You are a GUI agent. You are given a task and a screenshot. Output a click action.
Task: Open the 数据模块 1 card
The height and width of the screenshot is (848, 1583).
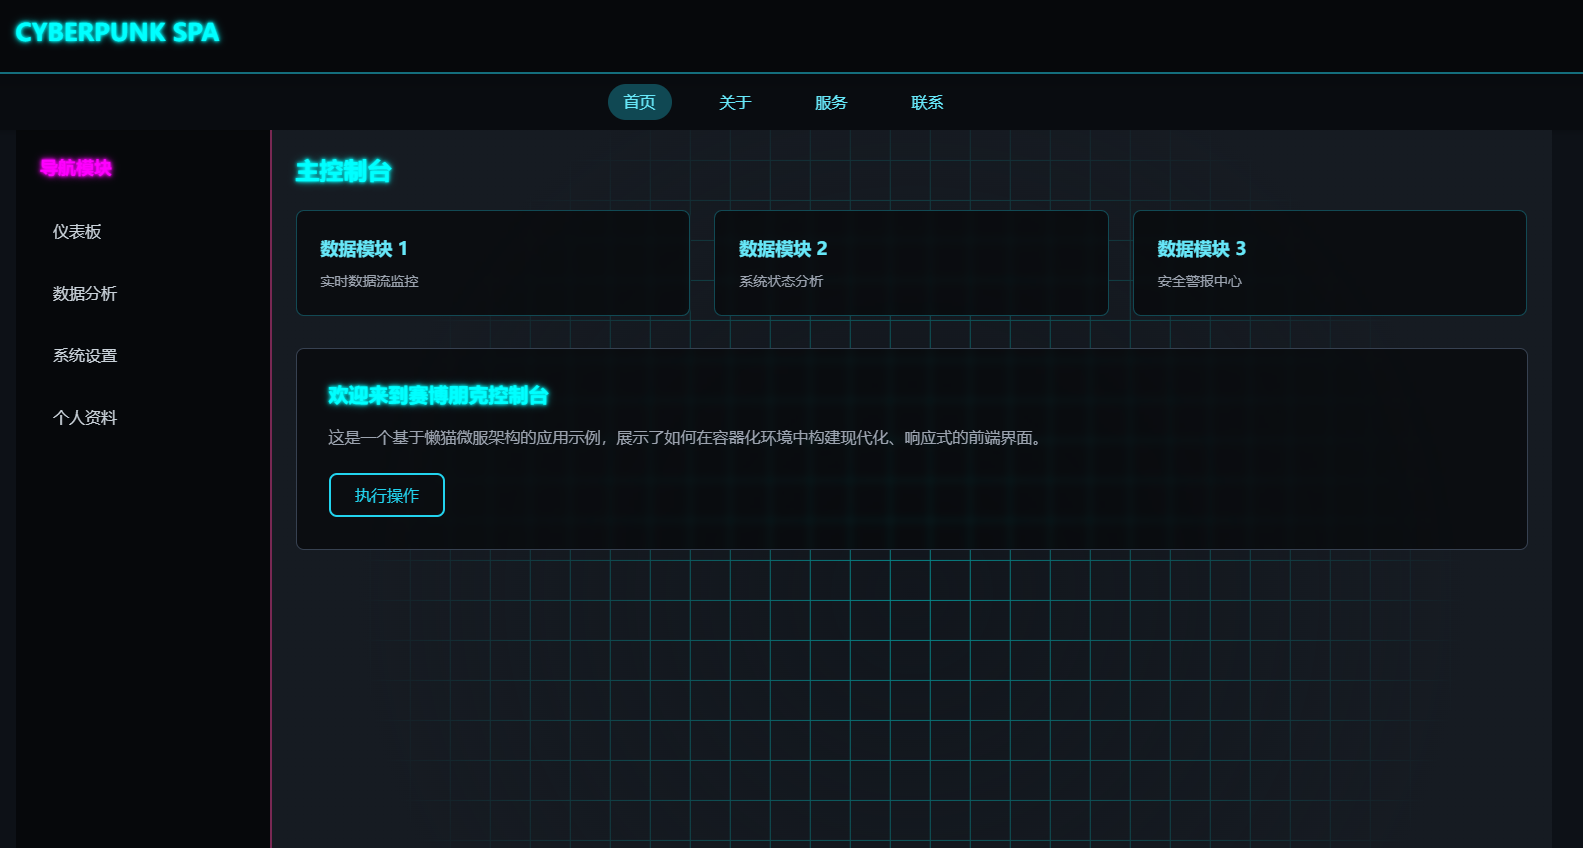click(x=493, y=263)
